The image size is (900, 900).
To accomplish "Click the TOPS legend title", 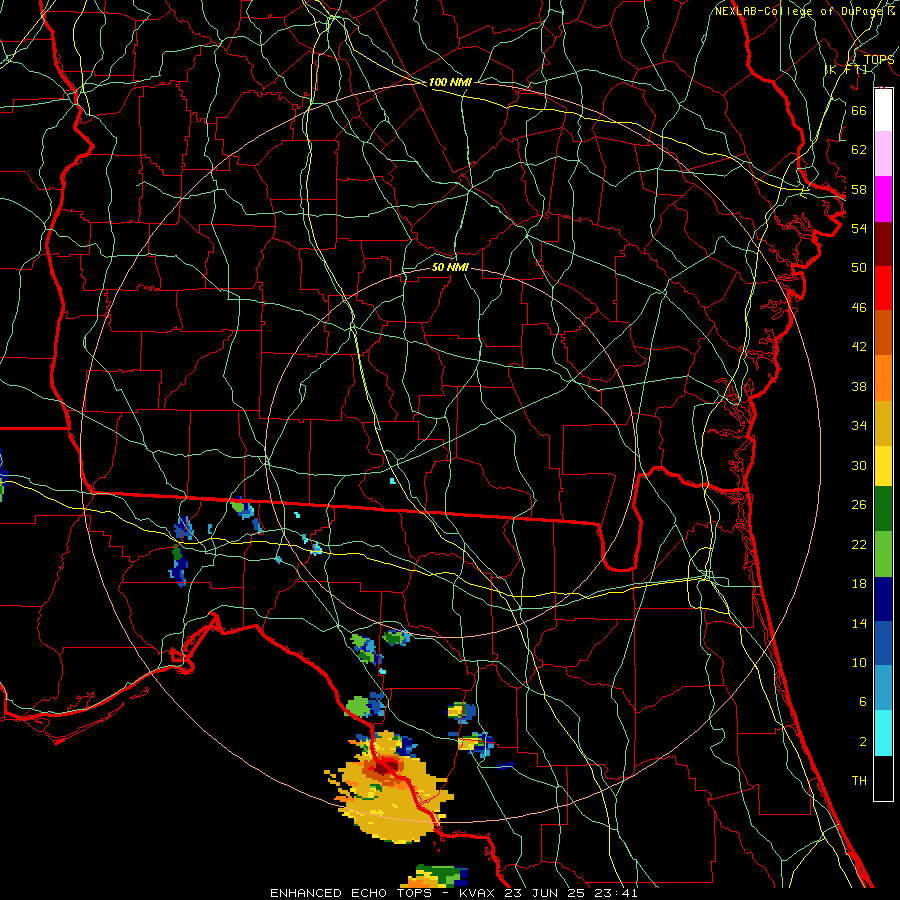I will pos(879,60).
